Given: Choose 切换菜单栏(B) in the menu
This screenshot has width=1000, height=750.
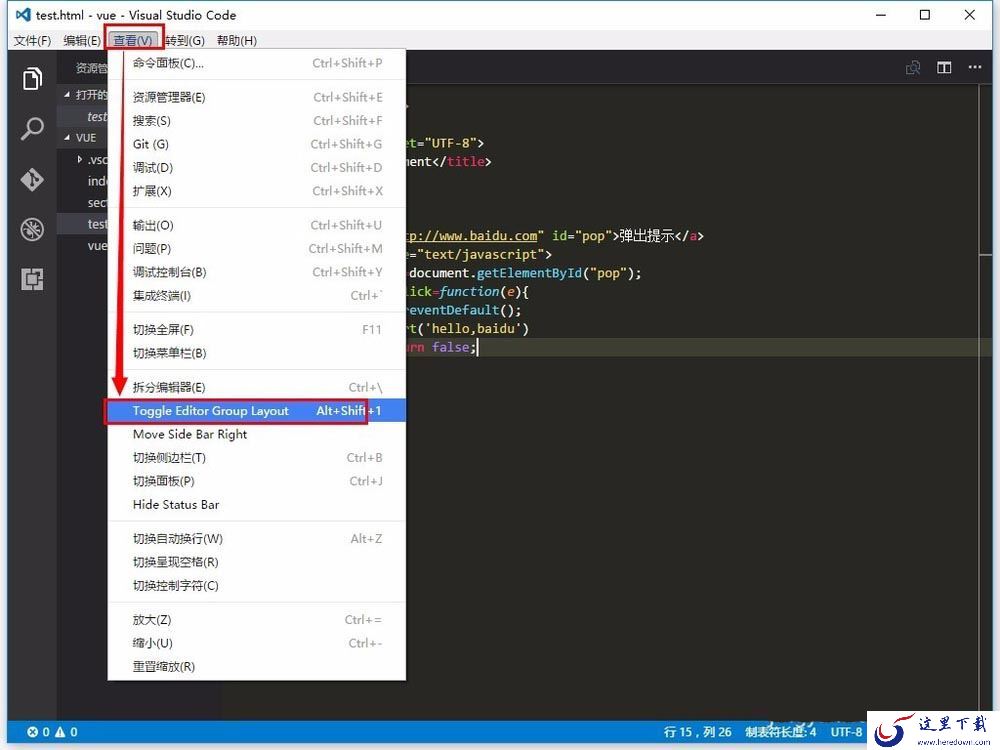Looking at the screenshot, I should point(257,353).
